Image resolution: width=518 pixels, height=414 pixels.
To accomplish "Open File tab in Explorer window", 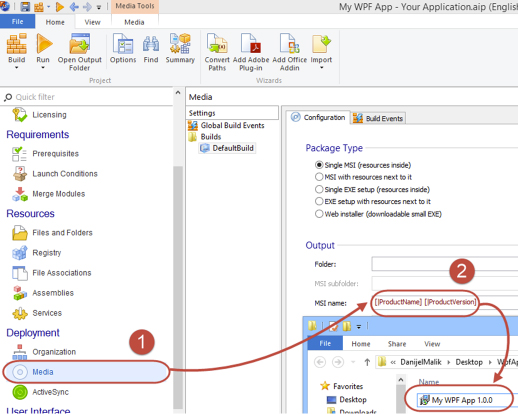I will (x=325, y=343).
